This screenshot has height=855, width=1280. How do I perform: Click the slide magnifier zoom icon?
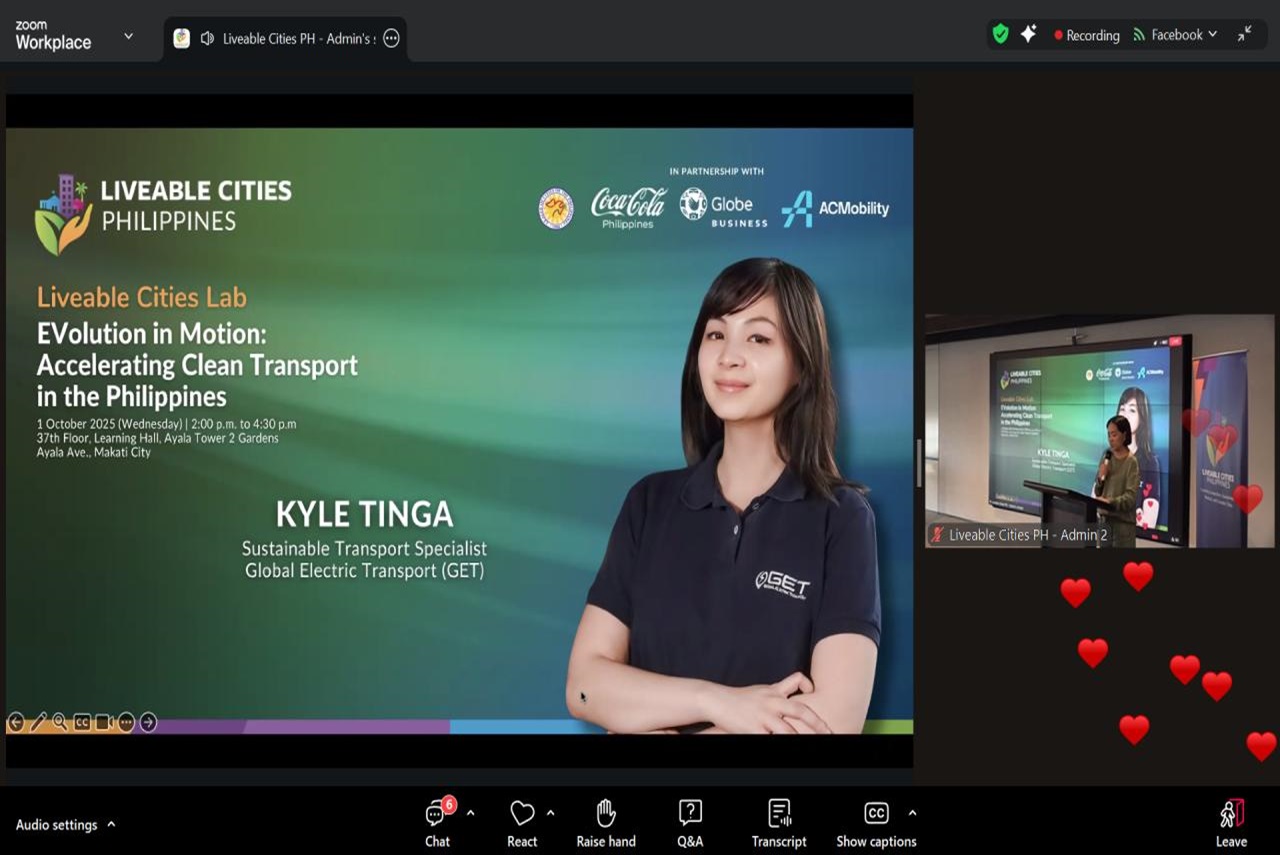(x=60, y=722)
